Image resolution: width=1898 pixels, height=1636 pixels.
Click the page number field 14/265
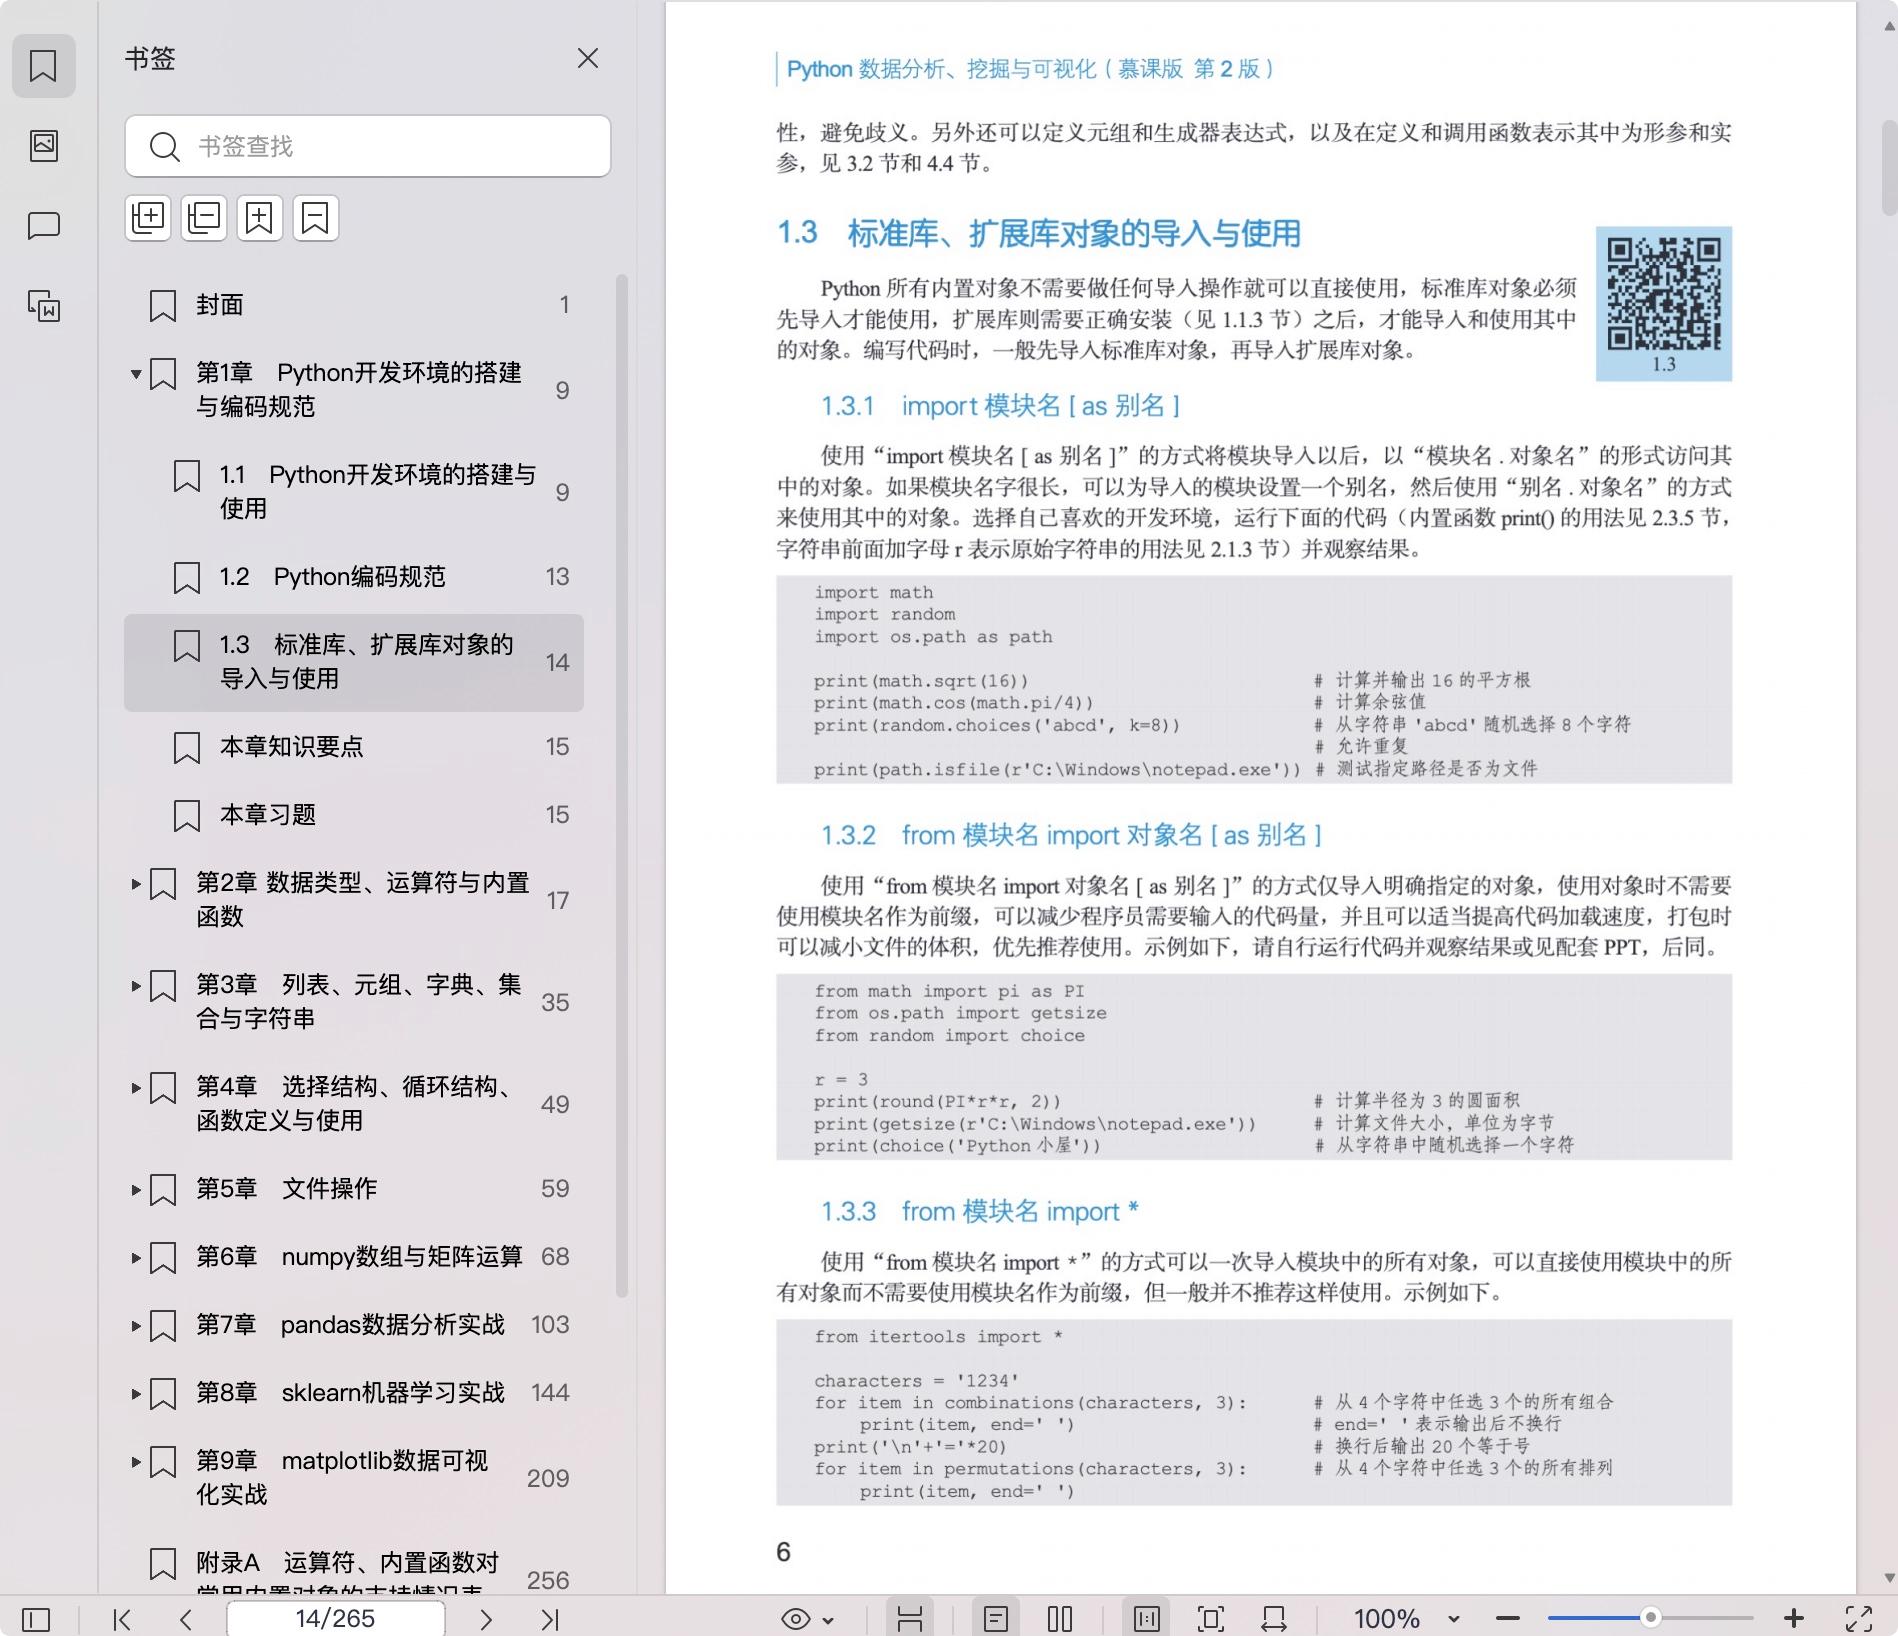[x=335, y=1619]
